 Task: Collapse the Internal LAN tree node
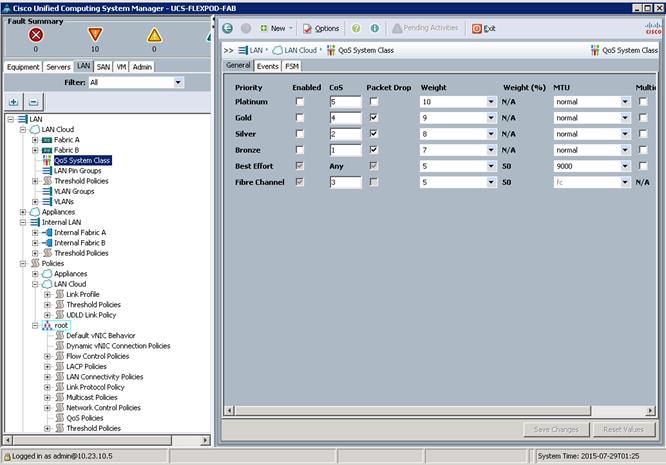click(x=23, y=222)
